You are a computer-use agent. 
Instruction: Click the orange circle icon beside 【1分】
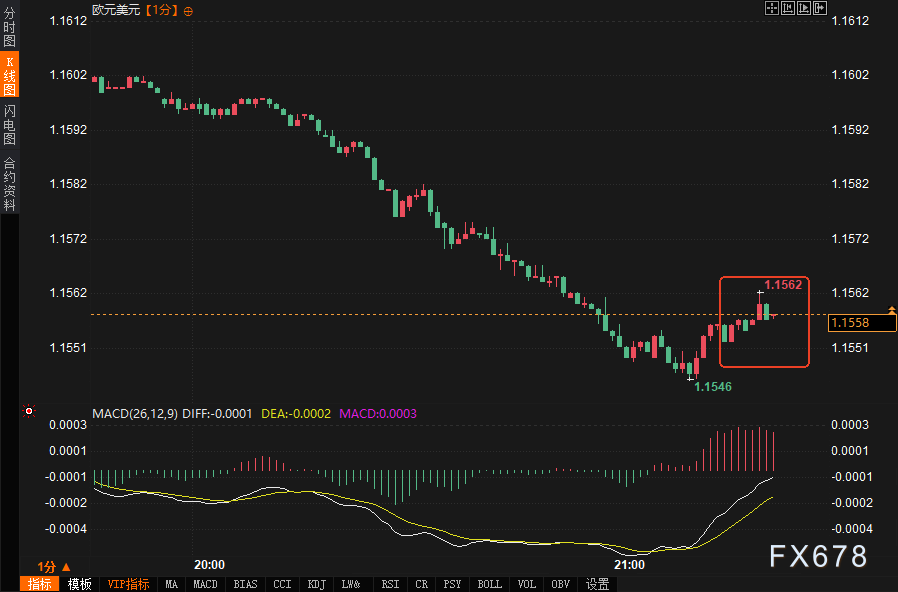189,10
